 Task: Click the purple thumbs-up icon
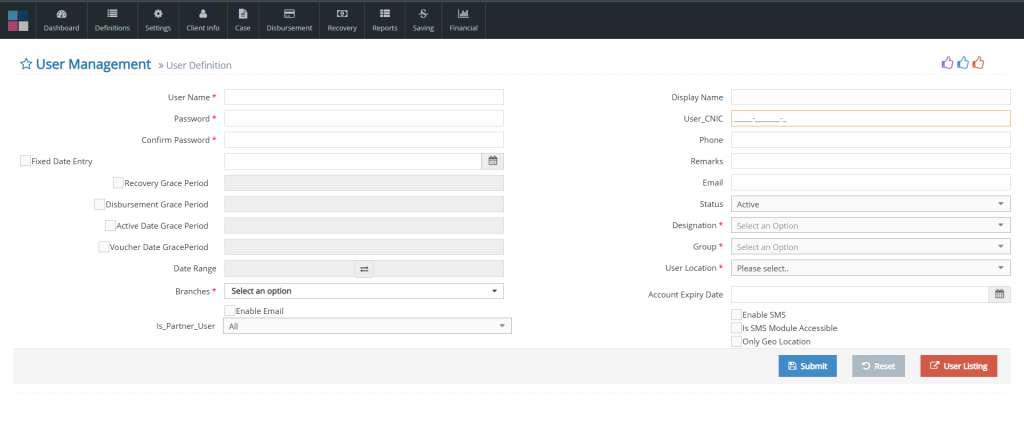pyautogui.click(x=947, y=63)
